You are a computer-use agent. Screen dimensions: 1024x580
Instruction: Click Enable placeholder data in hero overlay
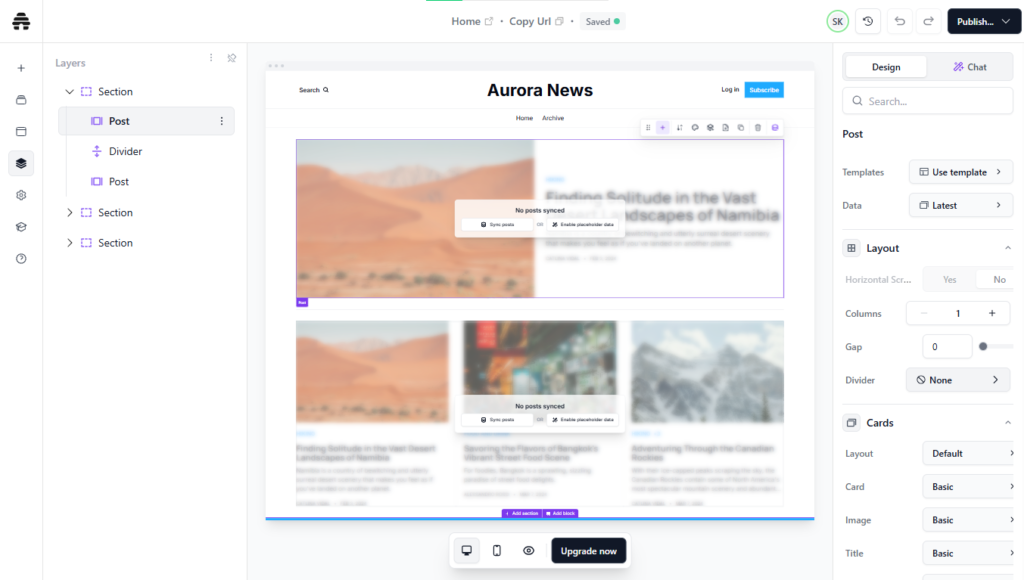click(x=583, y=224)
